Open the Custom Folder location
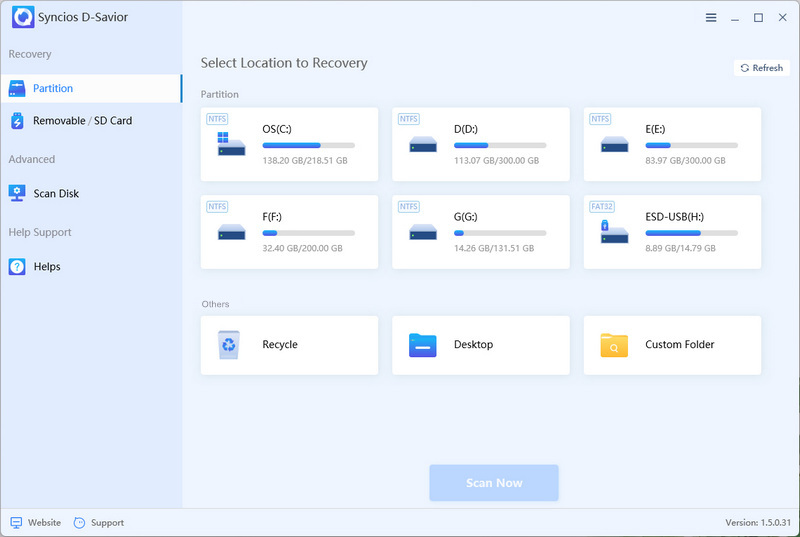This screenshot has height=537, width=800. tap(672, 345)
